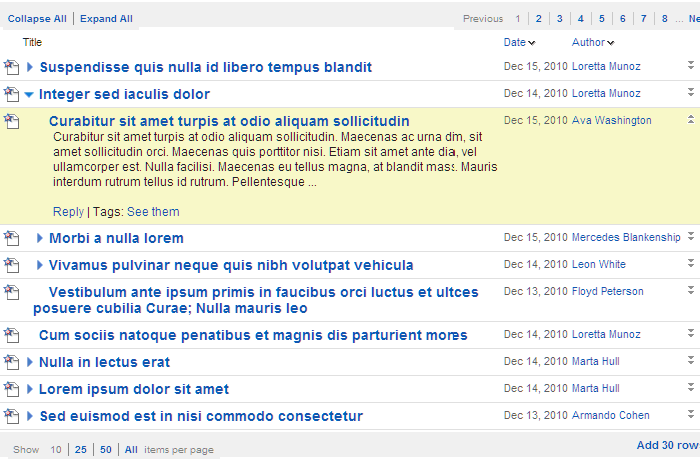Collapse the Integer sed iaculis dolor thread
The width and height of the screenshot is (700, 459).
[29, 94]
